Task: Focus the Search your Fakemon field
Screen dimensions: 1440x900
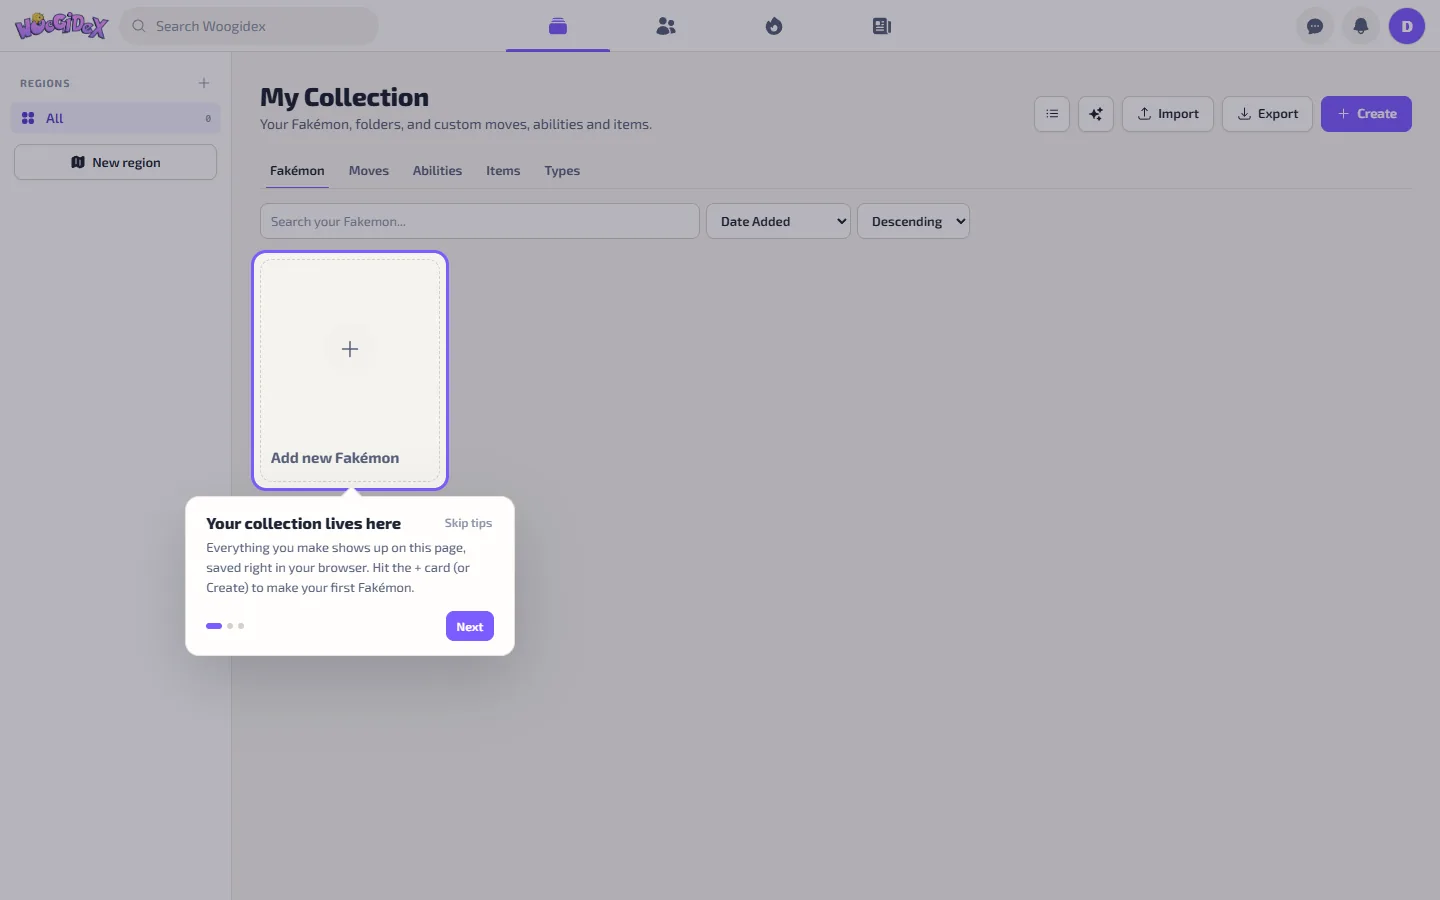Action: click(480, 221)
